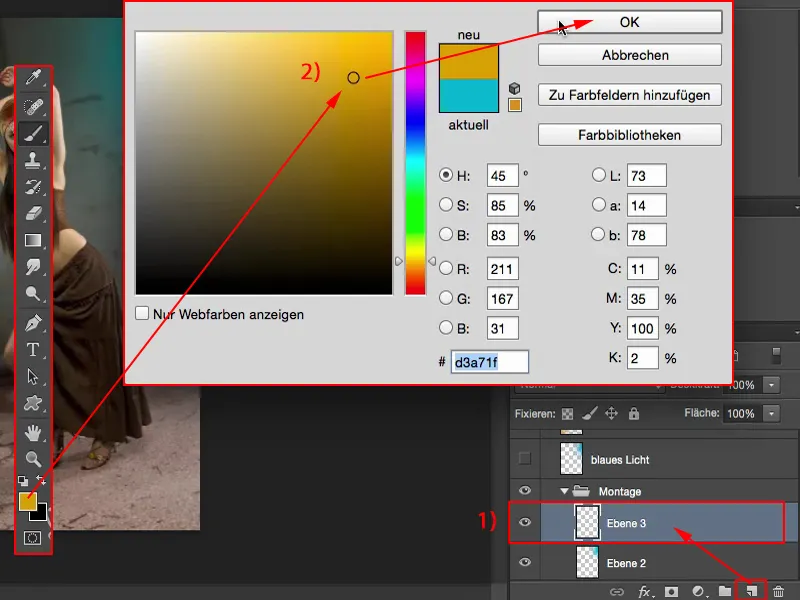Select the Lab a radio button
This screenshot has height=600, width=800.
[598, 205]
